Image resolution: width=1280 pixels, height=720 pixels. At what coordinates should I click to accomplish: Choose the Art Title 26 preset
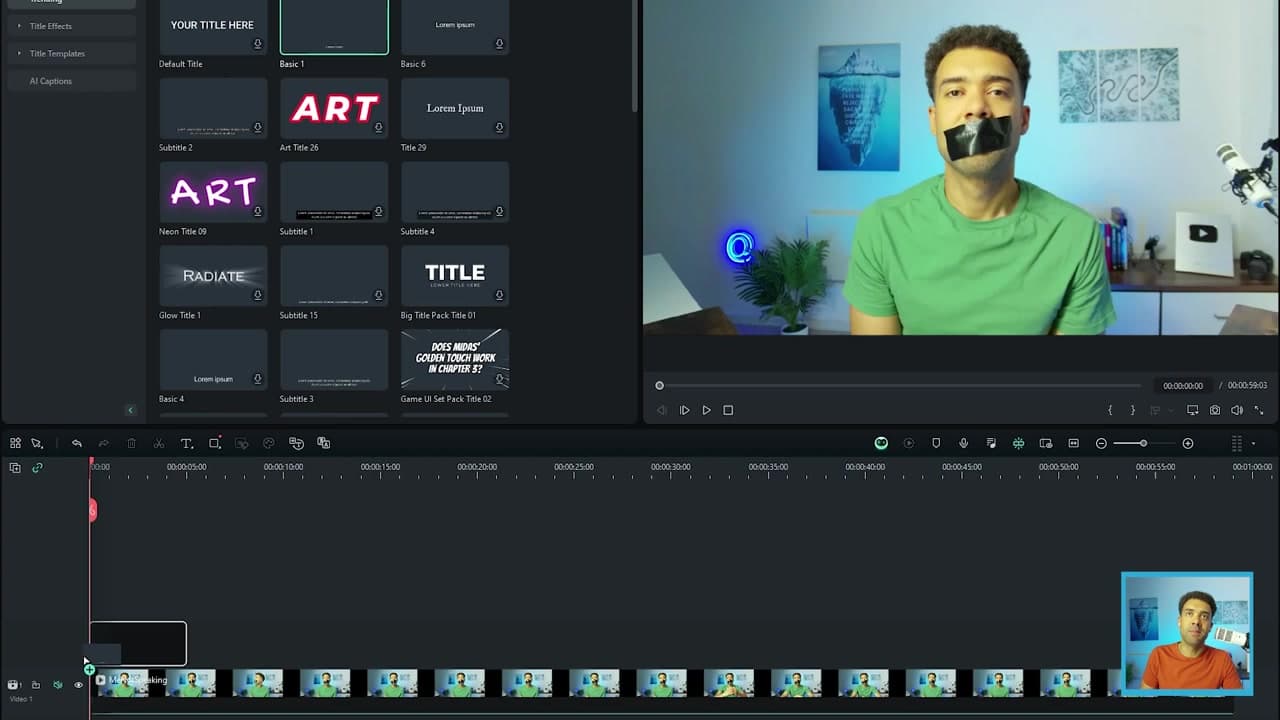[334, 108]
